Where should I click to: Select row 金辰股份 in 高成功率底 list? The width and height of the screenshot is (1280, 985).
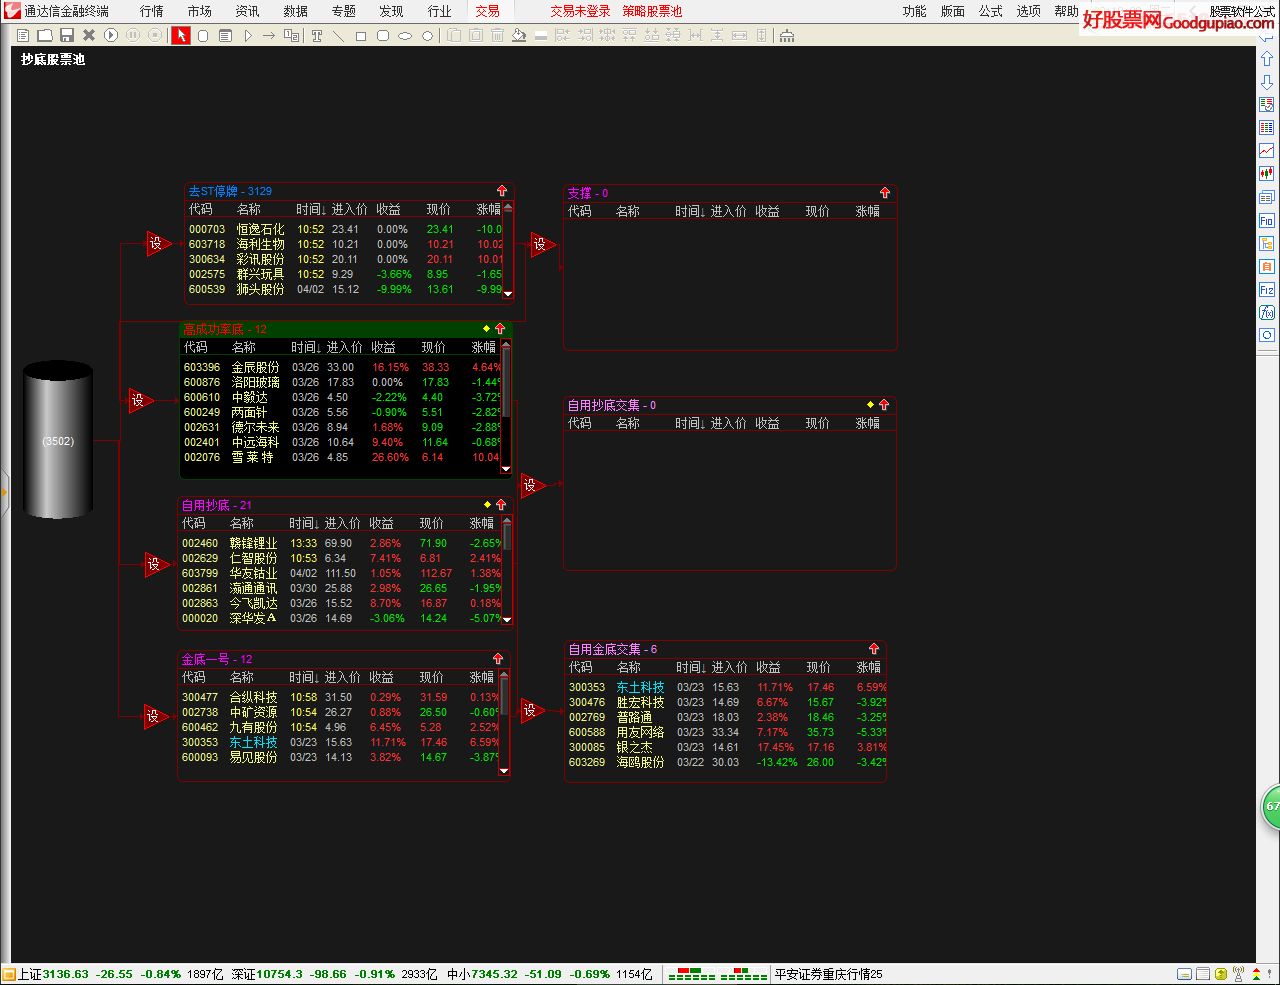pyautogui.click(x=340, y=367)
